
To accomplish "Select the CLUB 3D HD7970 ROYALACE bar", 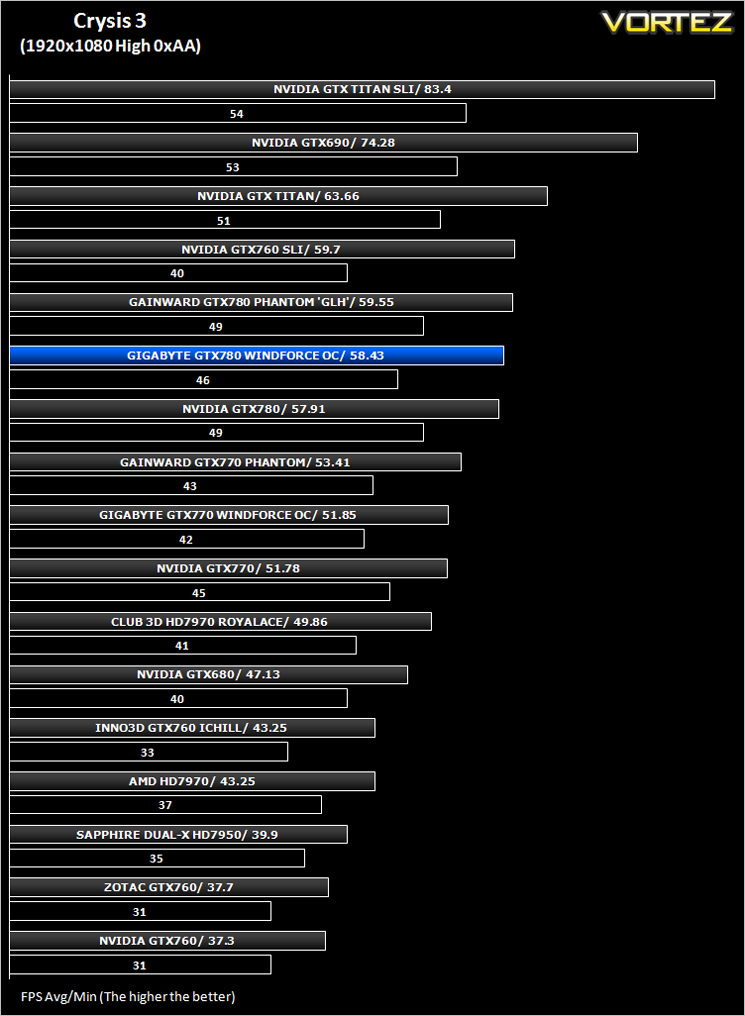I will click(x=220, y=621).
